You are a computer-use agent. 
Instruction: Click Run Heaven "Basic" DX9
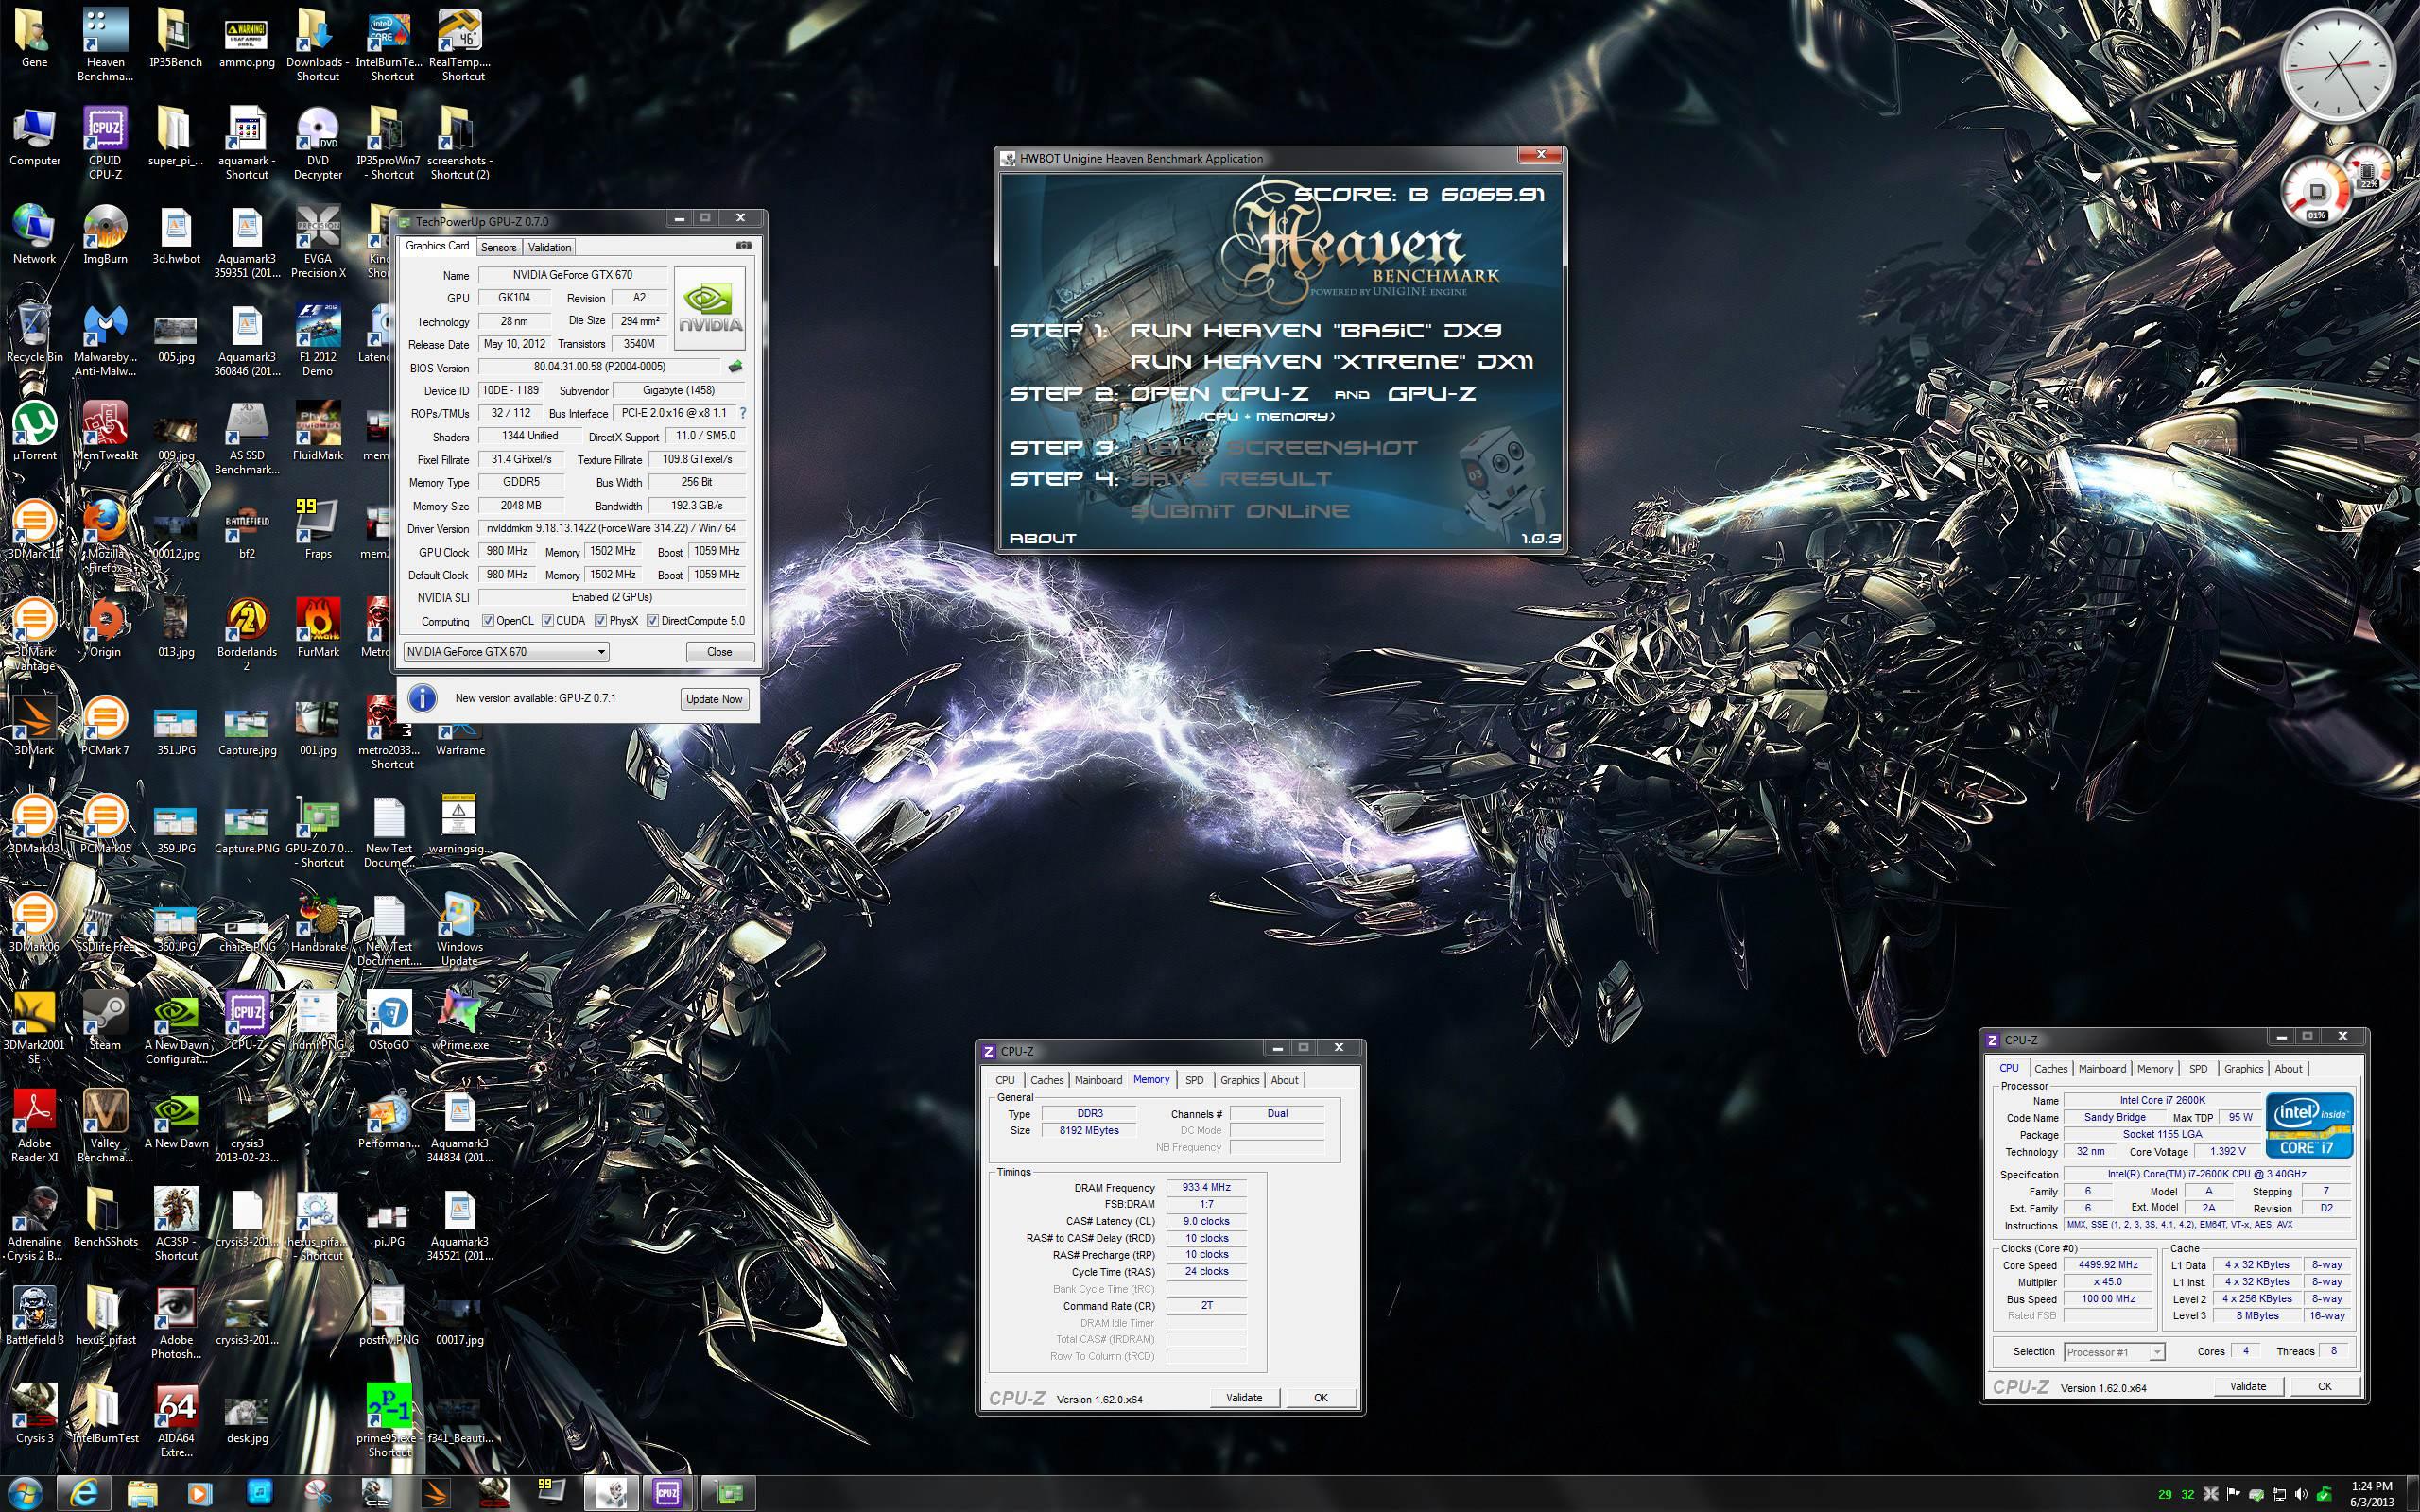[1315, 331]
